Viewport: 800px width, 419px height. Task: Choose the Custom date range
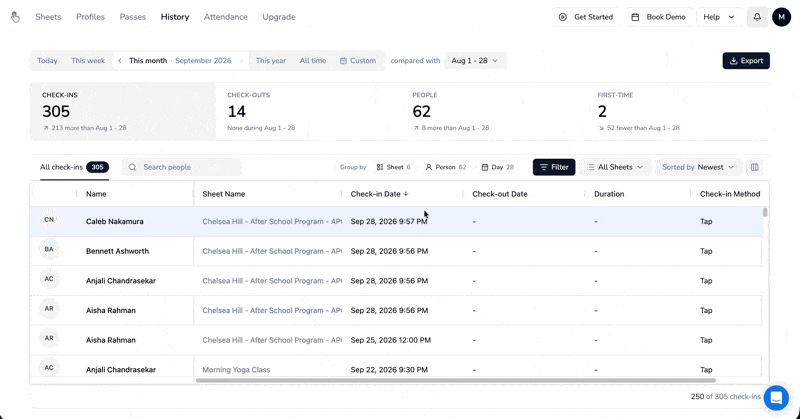click(358, 60)
